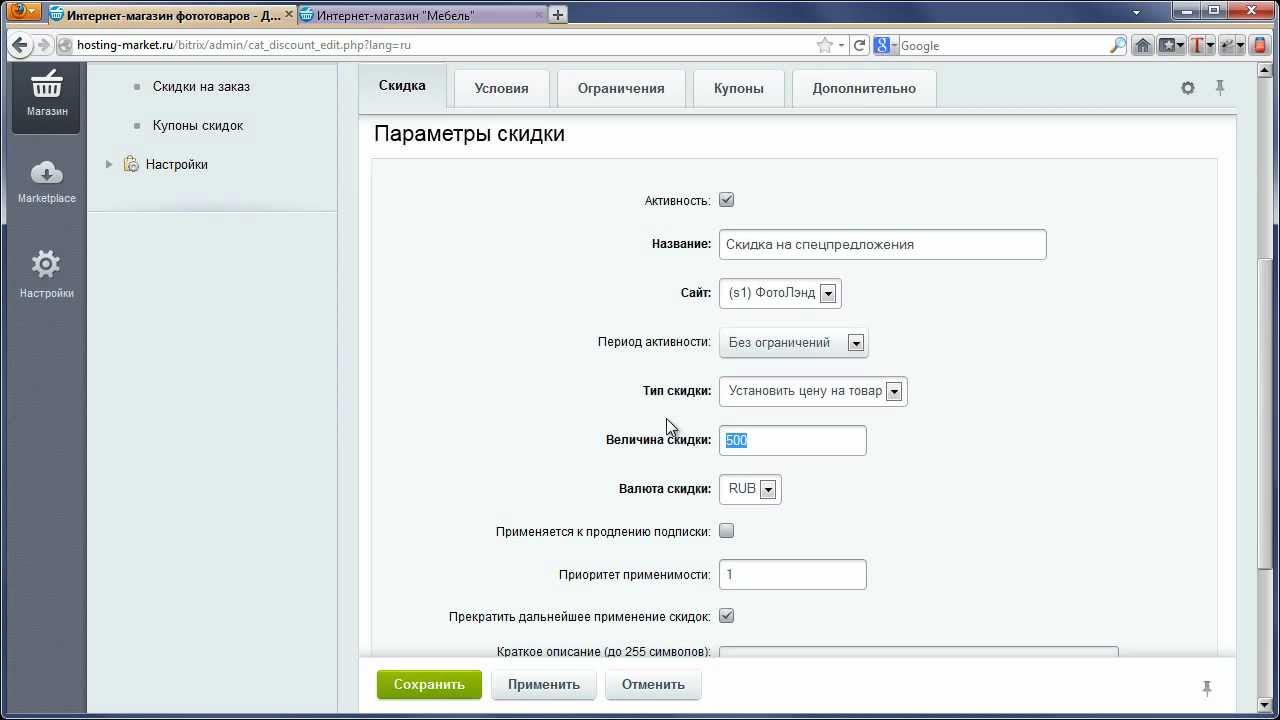Click the Название text field

coord(883,244)
